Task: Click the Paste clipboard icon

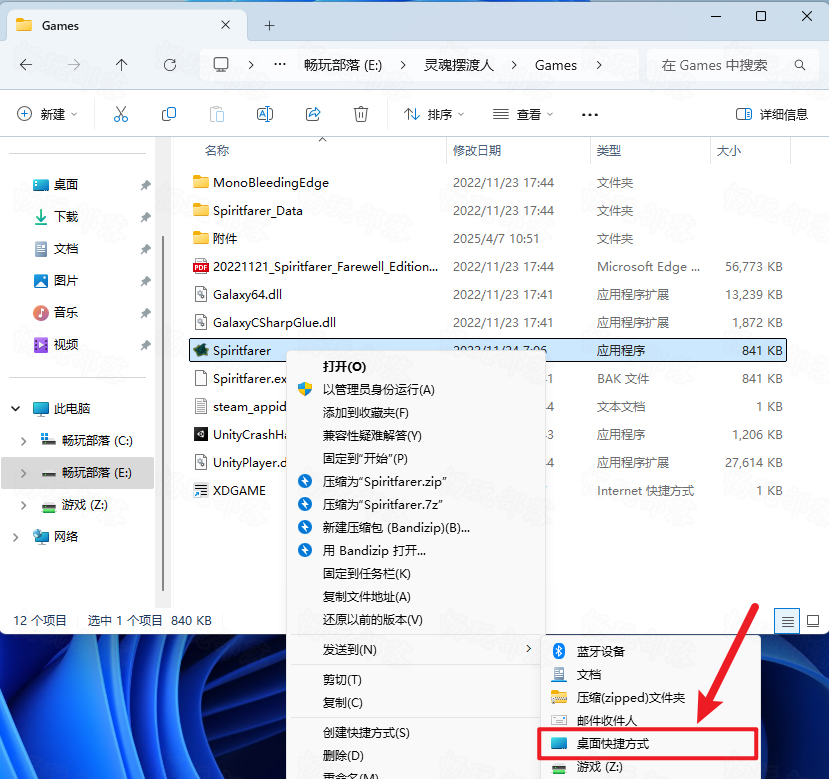Action: click(x=217, y=114)
